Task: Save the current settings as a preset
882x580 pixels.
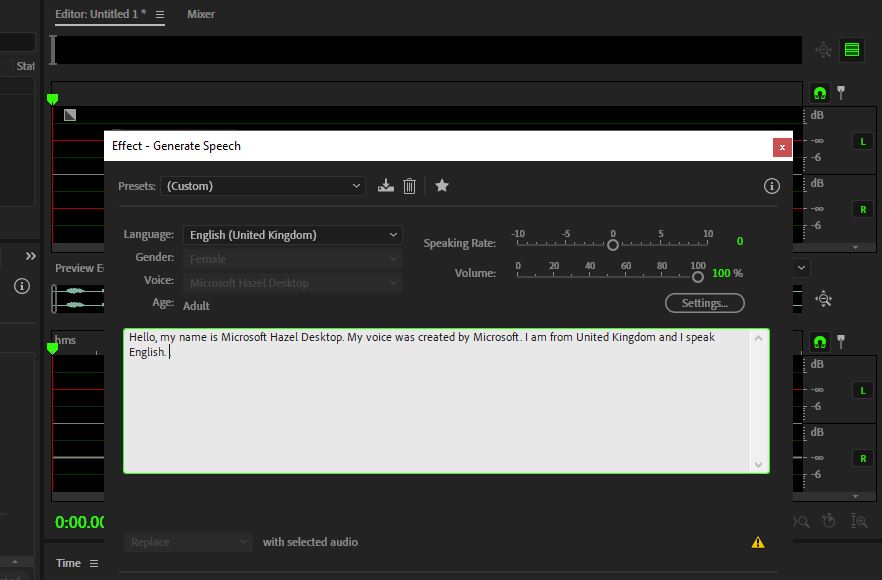Action: pyautogui.click(x=385, y=186)
